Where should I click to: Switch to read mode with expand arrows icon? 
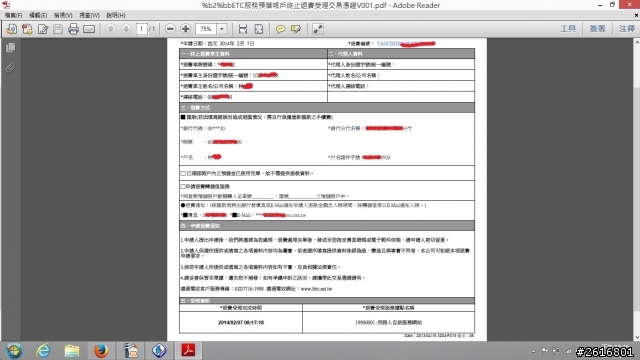click(318, 29)
